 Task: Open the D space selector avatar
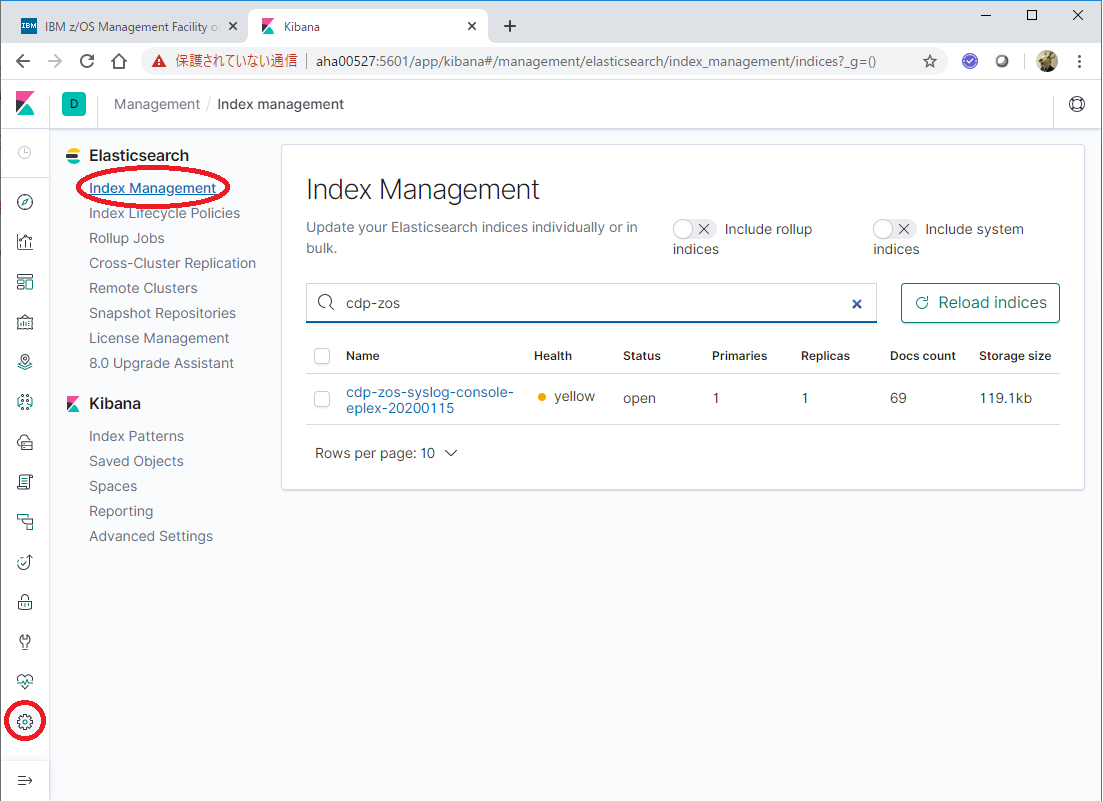tap(74, 104)
